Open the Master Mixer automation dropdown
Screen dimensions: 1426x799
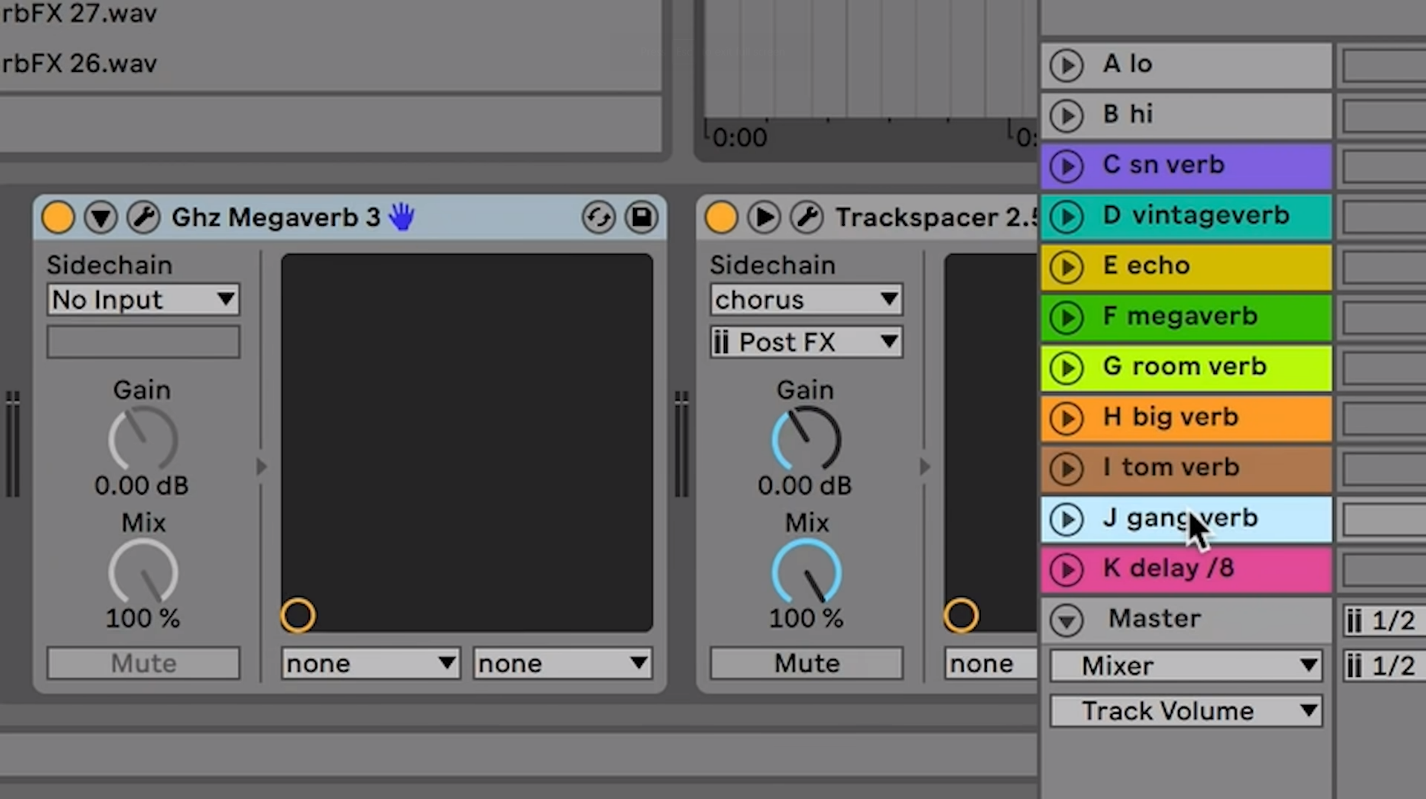click(x=1186, y=665)
